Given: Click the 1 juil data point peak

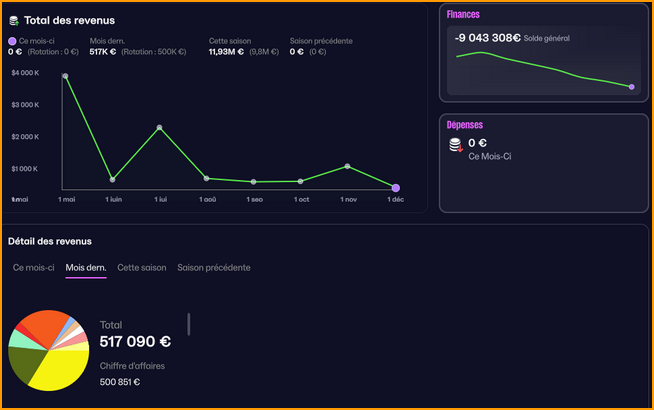Looking at the screenshot, I should click(160, 128).
